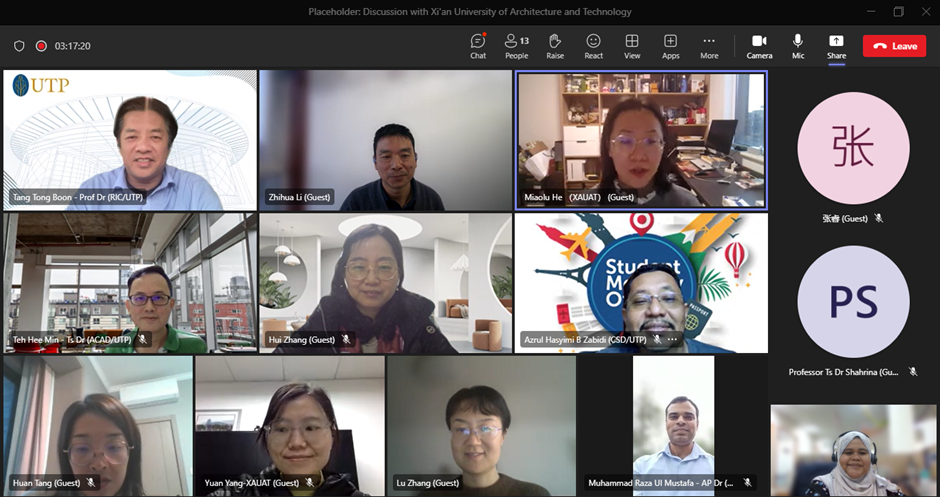Select Miaolu He's highlighted video tile
940x497 pixels.
[641, 140]
